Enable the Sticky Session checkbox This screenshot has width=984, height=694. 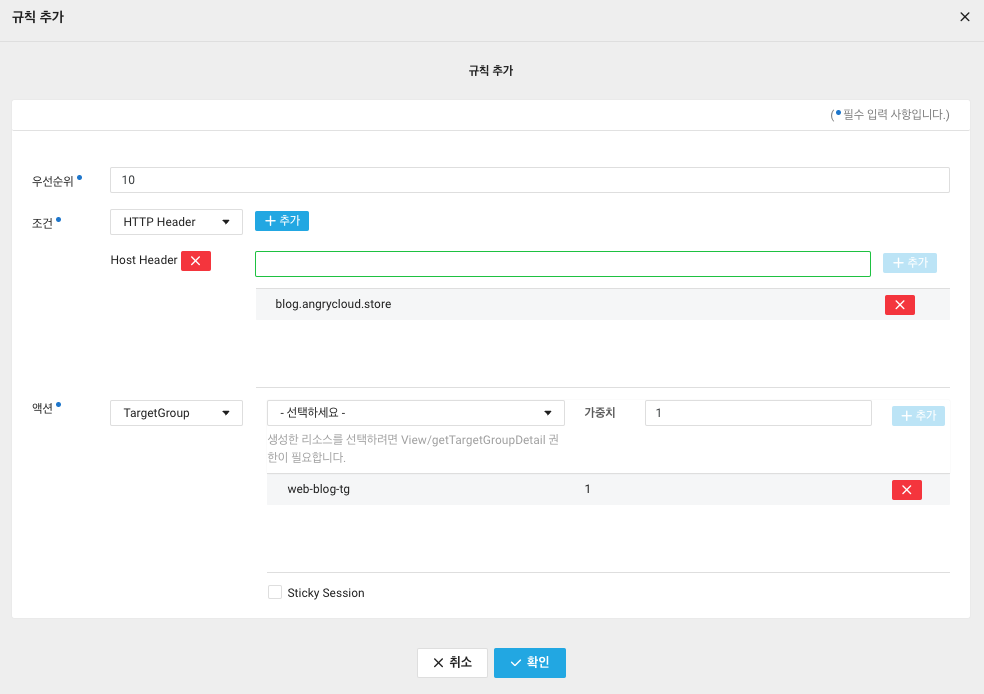coord(275,592)
